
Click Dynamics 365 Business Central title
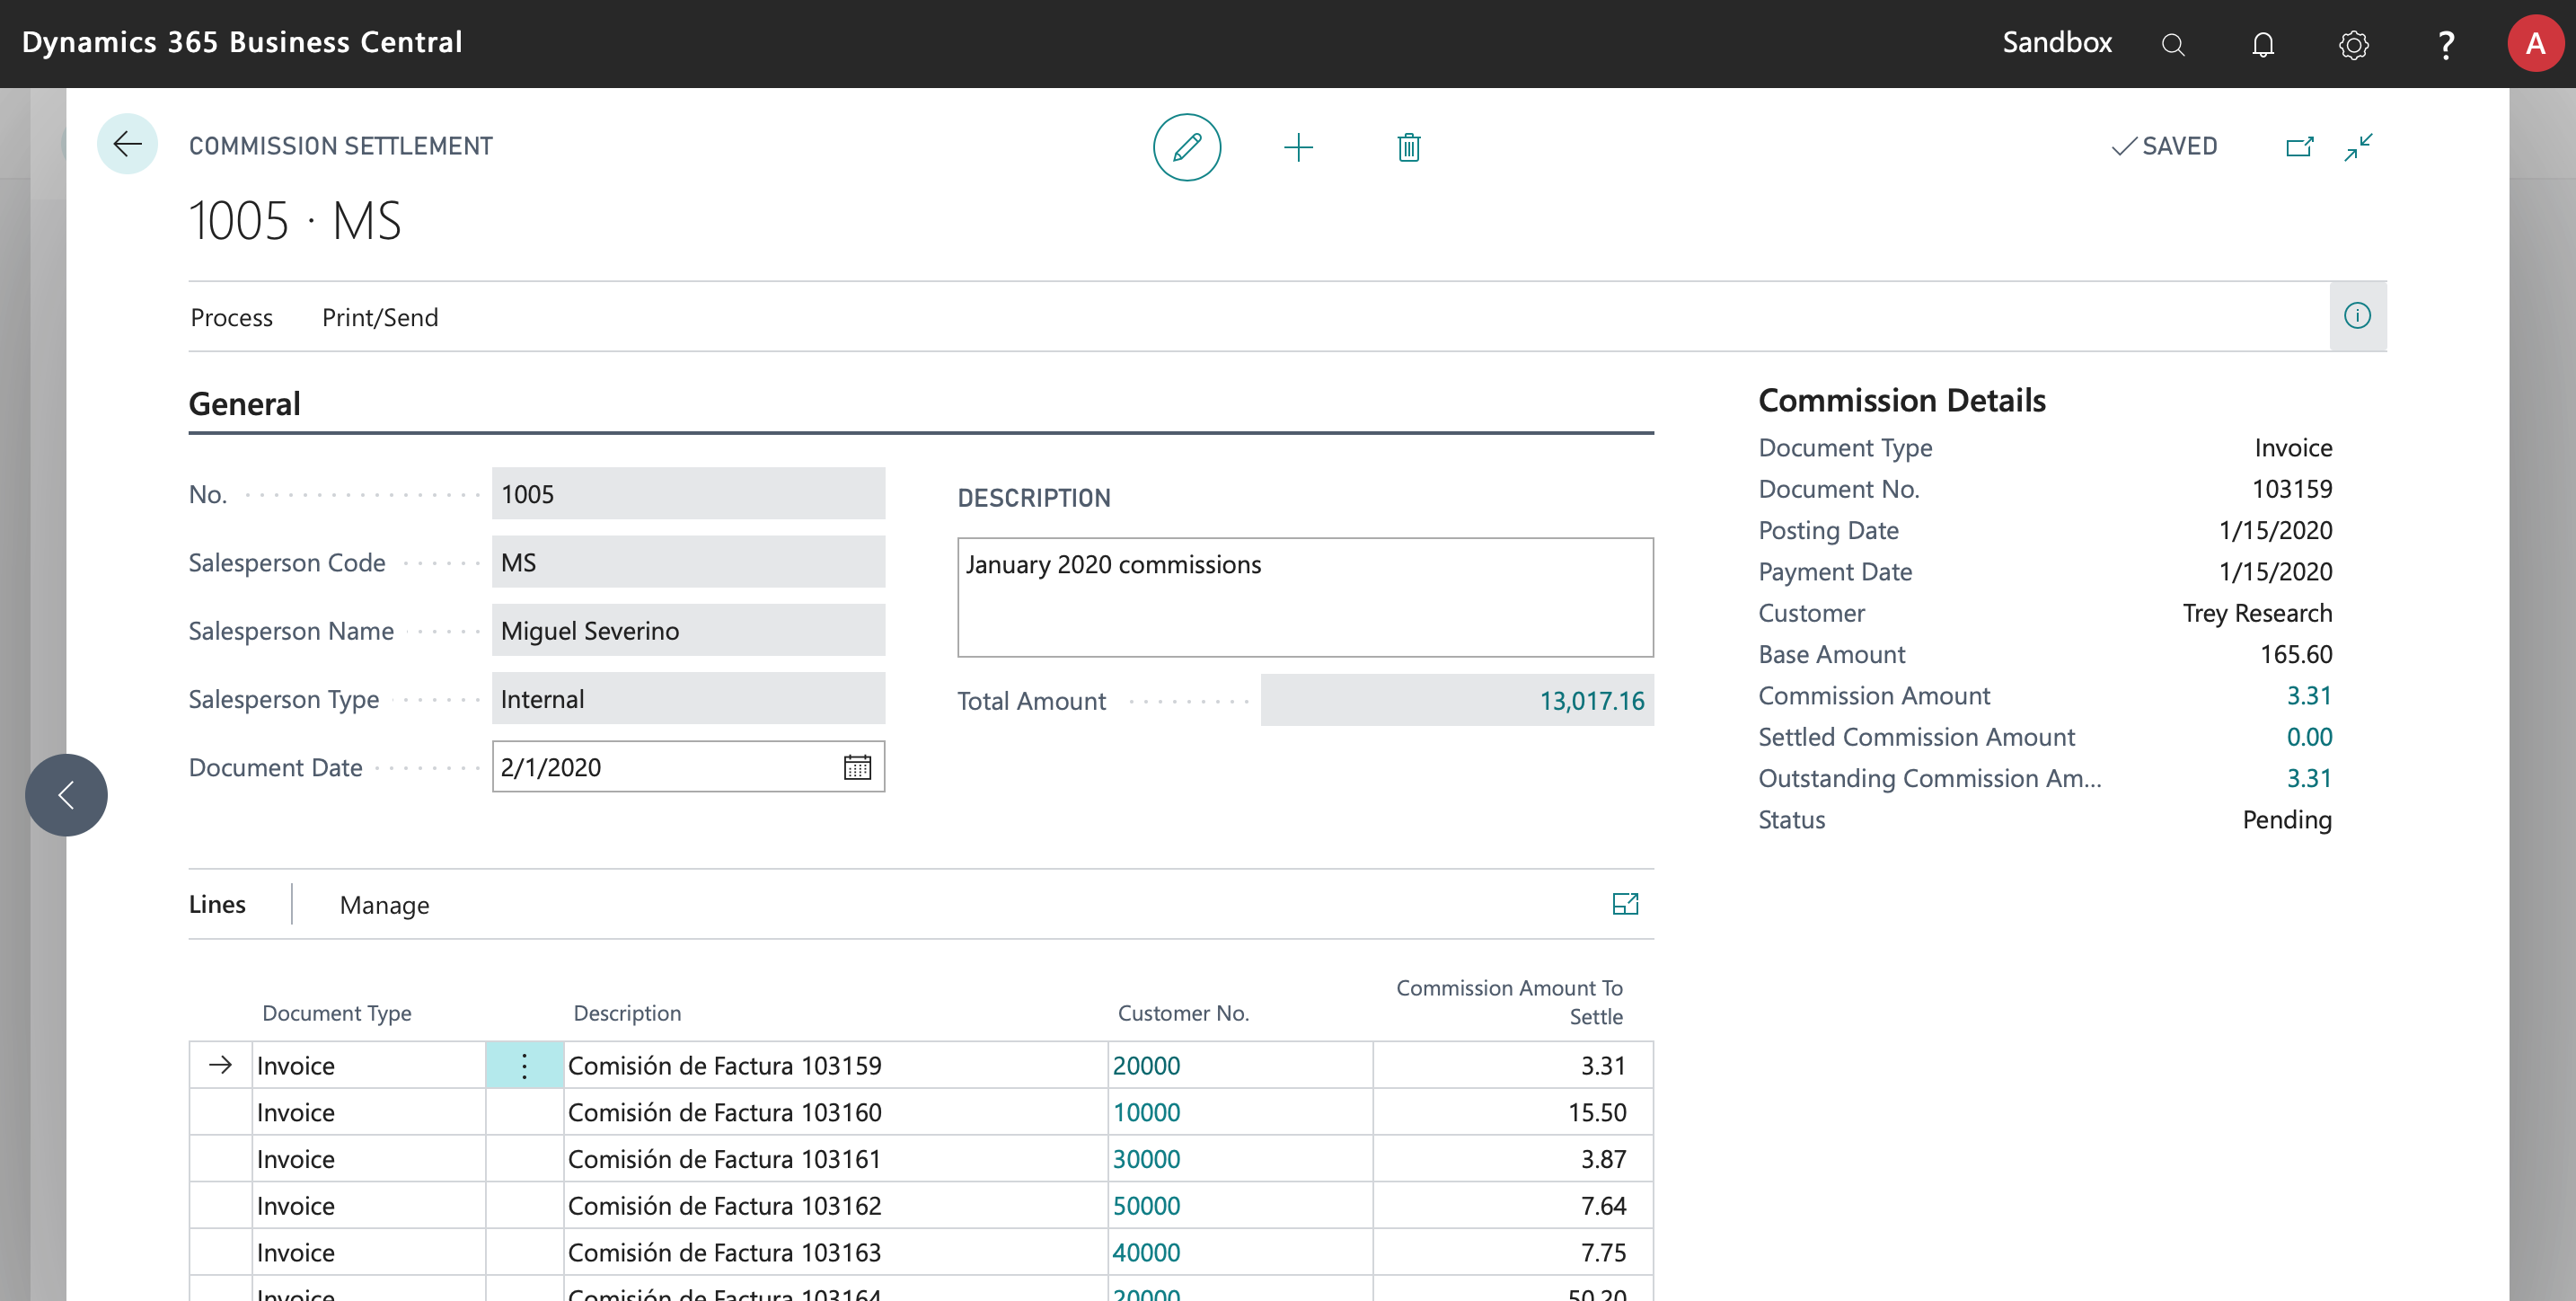pos(242,42)
